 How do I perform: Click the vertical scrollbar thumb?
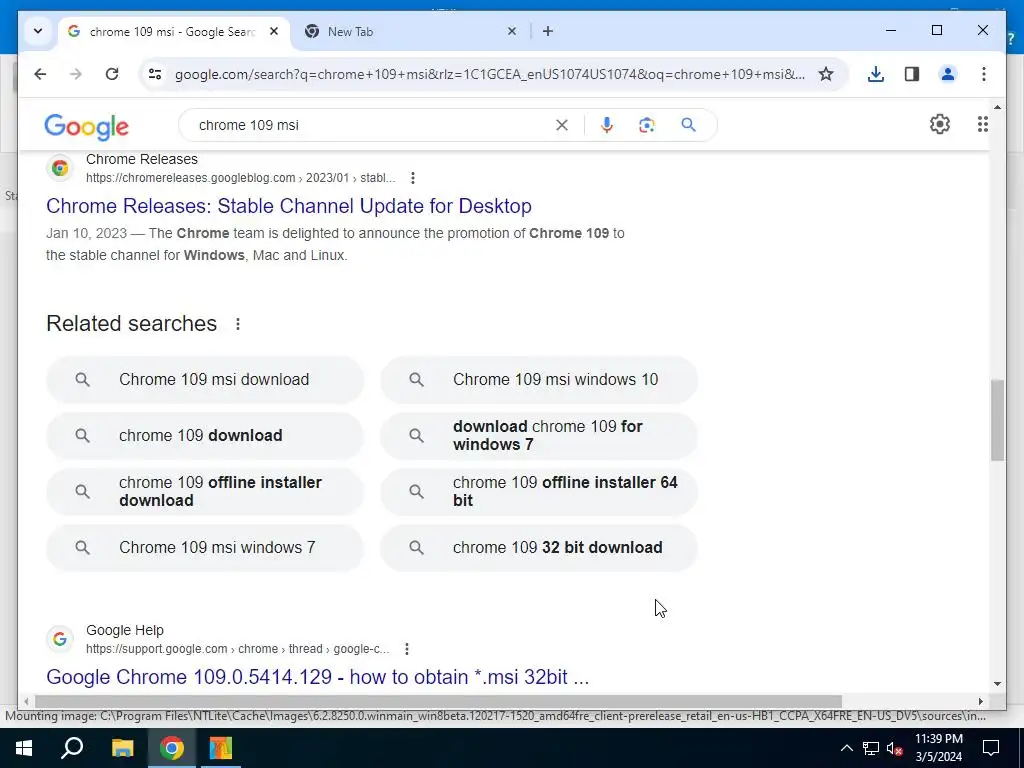tap(997, 420)
